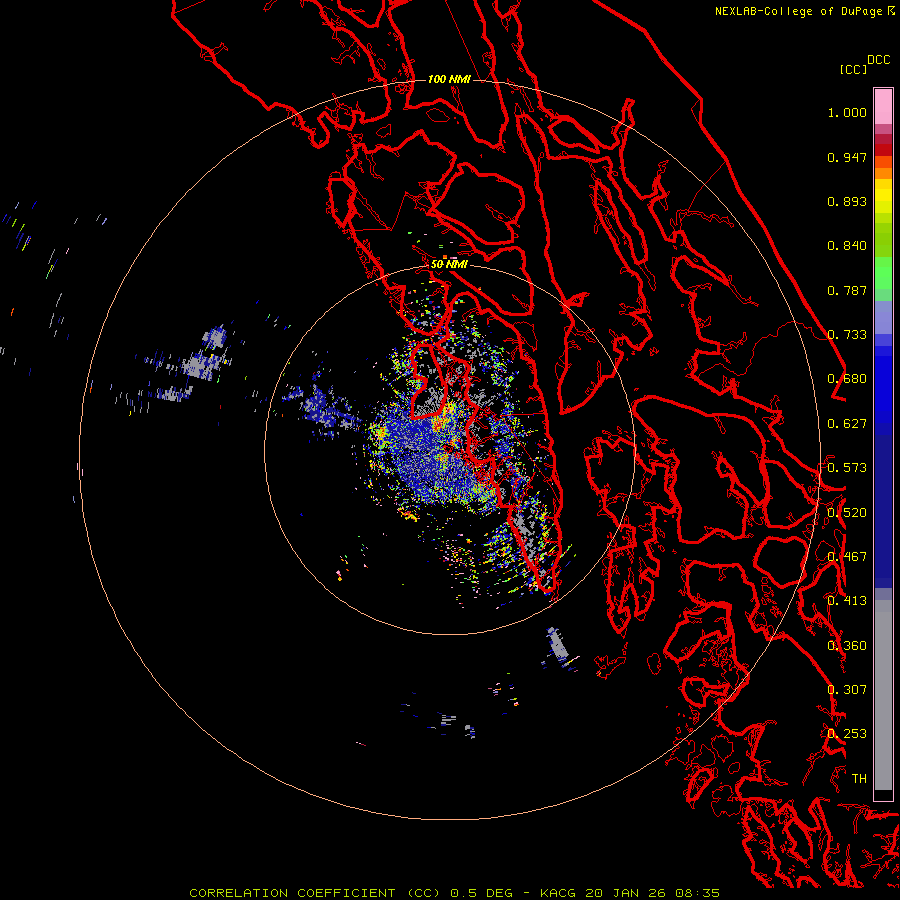Viewport: 900px width, 900px height.
Task: Click the 50 NMI range ring label
Action: tap(449, 264)
